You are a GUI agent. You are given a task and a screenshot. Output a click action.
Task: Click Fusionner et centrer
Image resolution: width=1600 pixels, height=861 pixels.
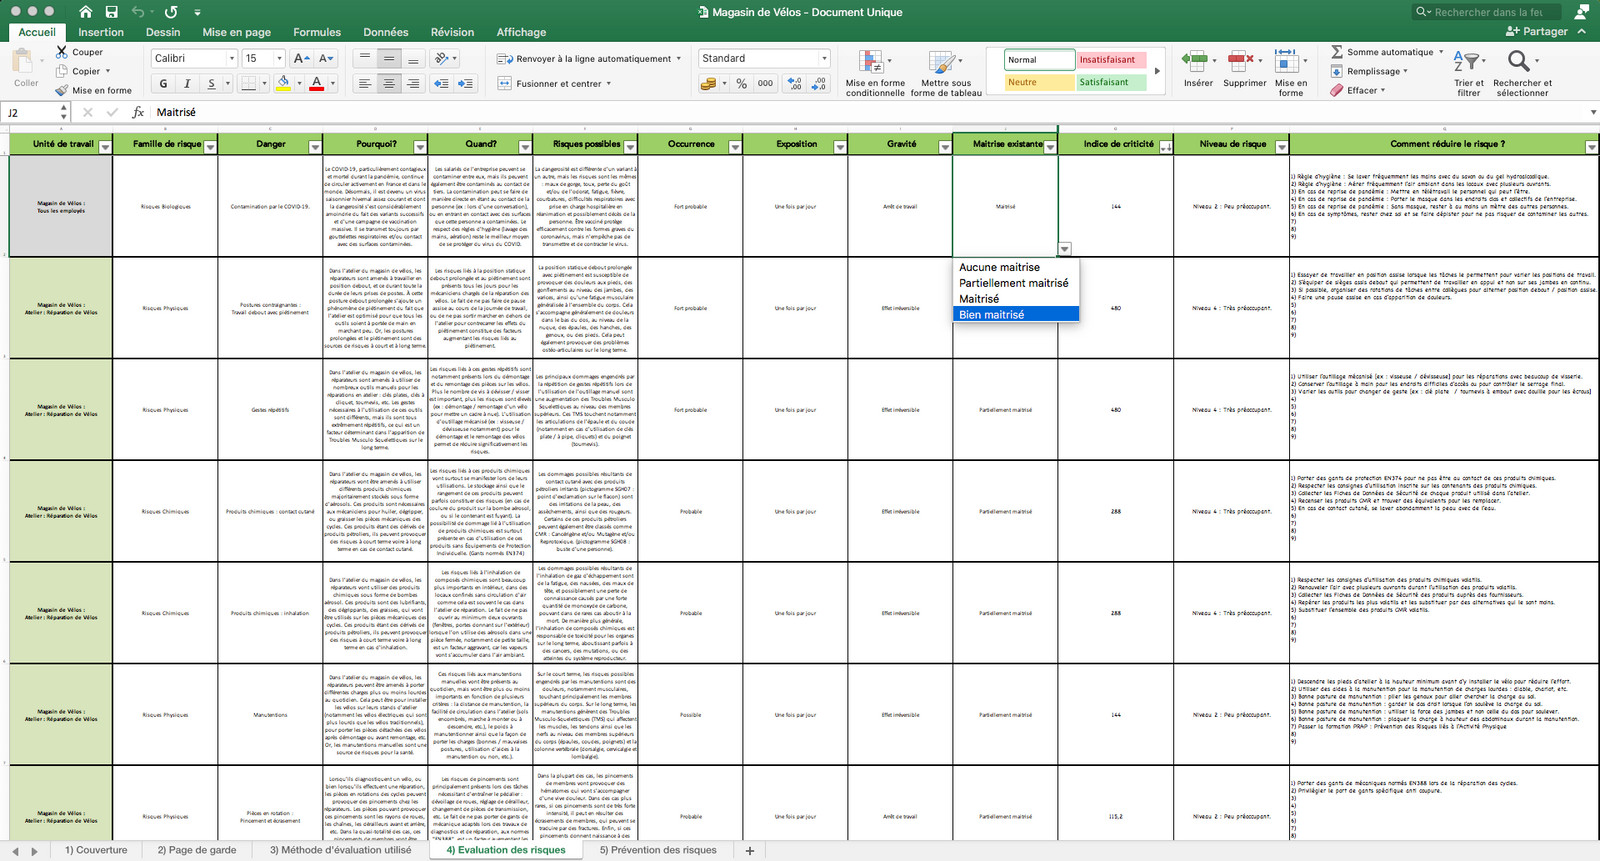tap(554, 84)
